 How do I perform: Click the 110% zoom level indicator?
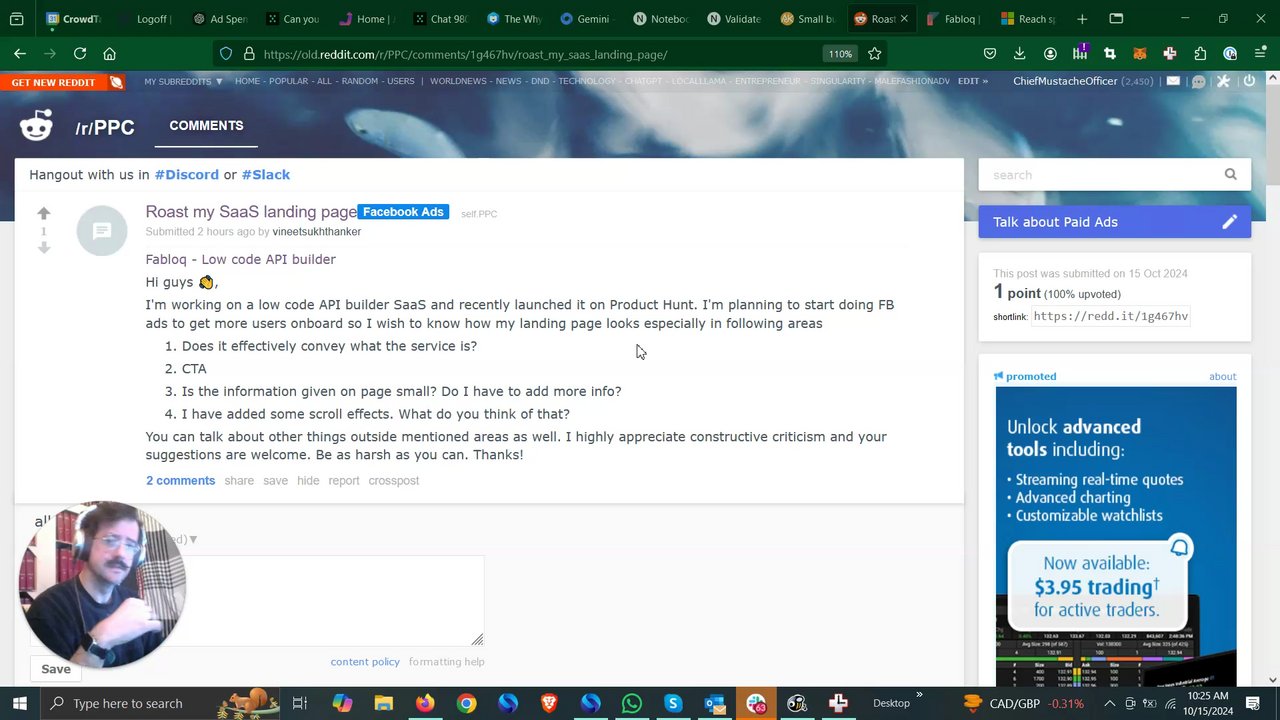pyautogui.click(x=840, y=54)
